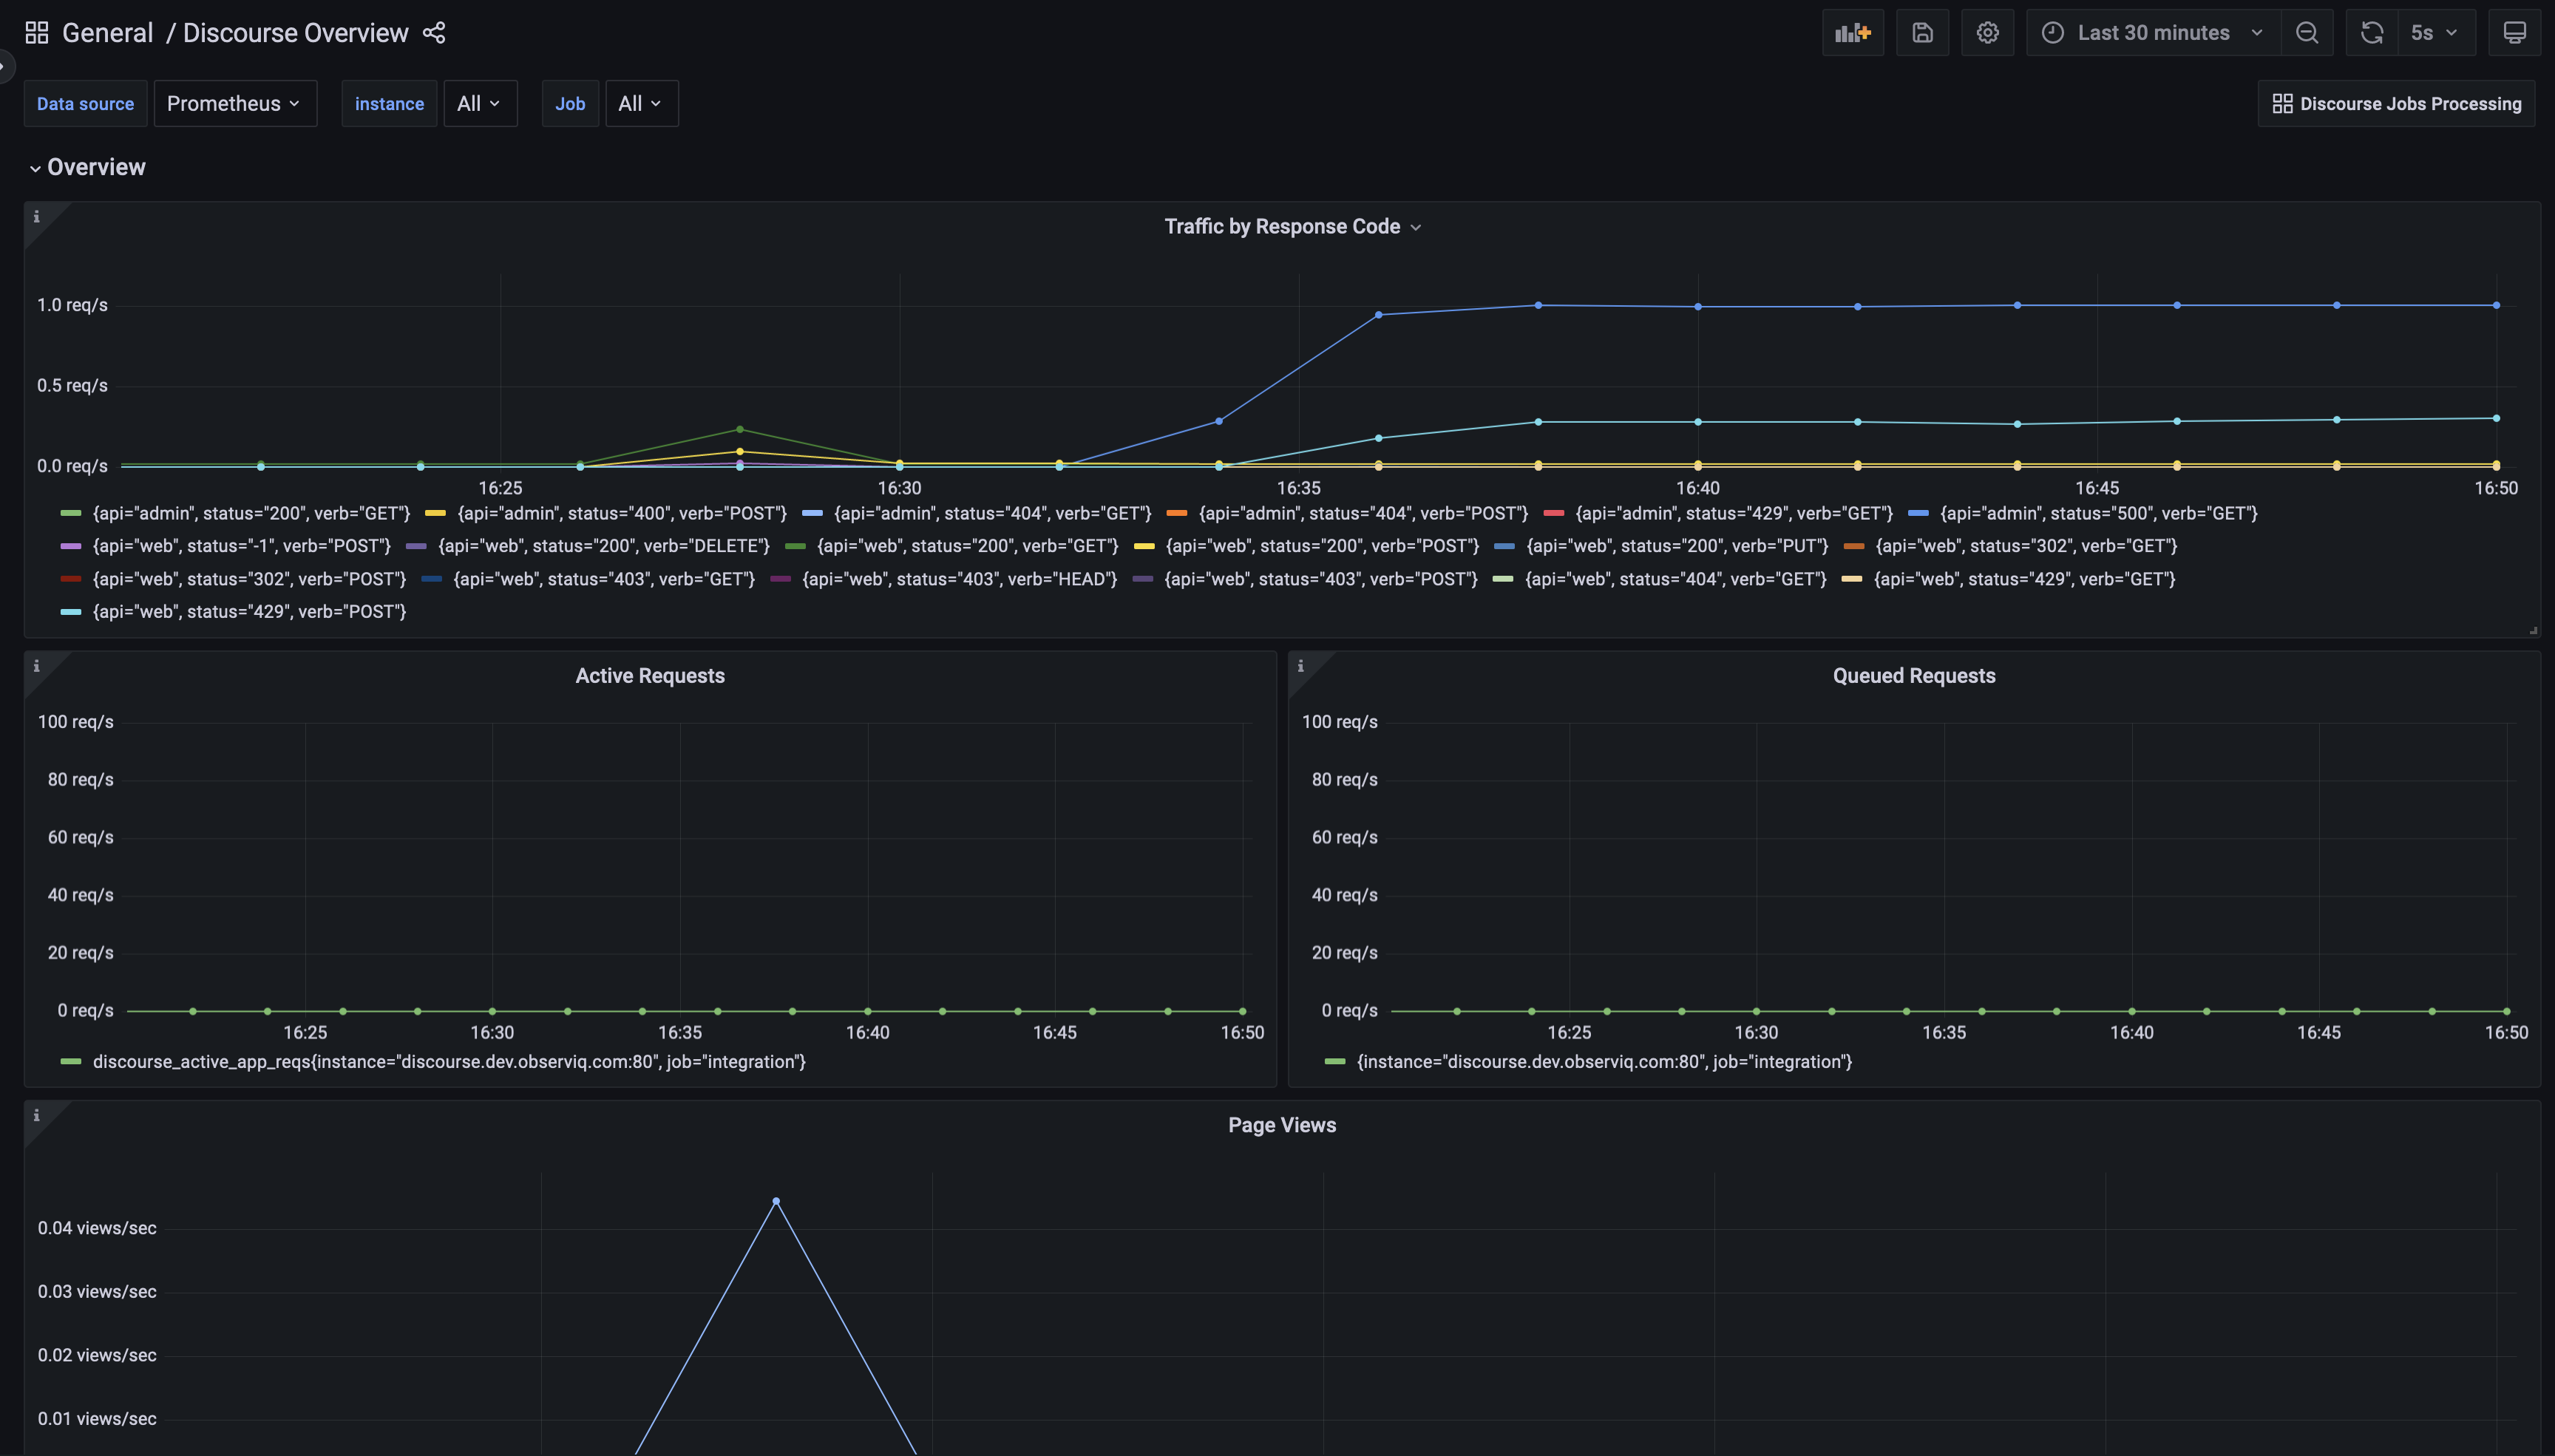The width and height of the screenshot is (2555, 1456).
Task: Share the Discourse Overview dashboard
Action: (434, 32)
